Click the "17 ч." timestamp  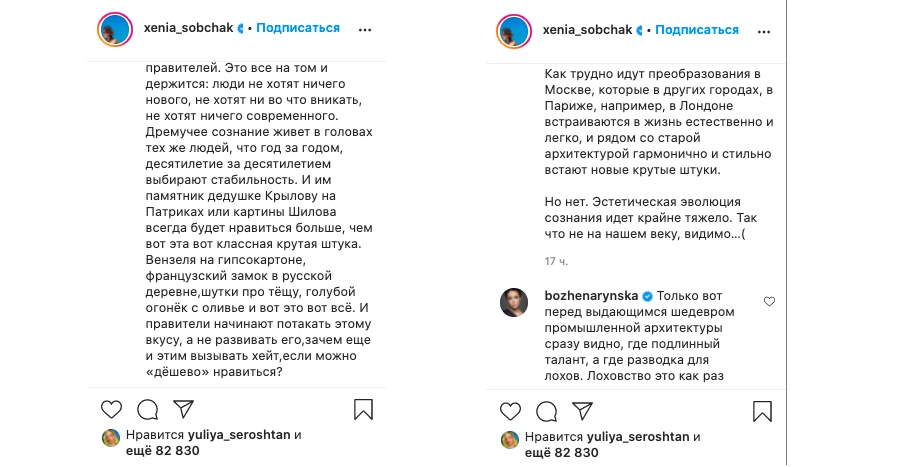pyautogui.click(x=556, y=261)
